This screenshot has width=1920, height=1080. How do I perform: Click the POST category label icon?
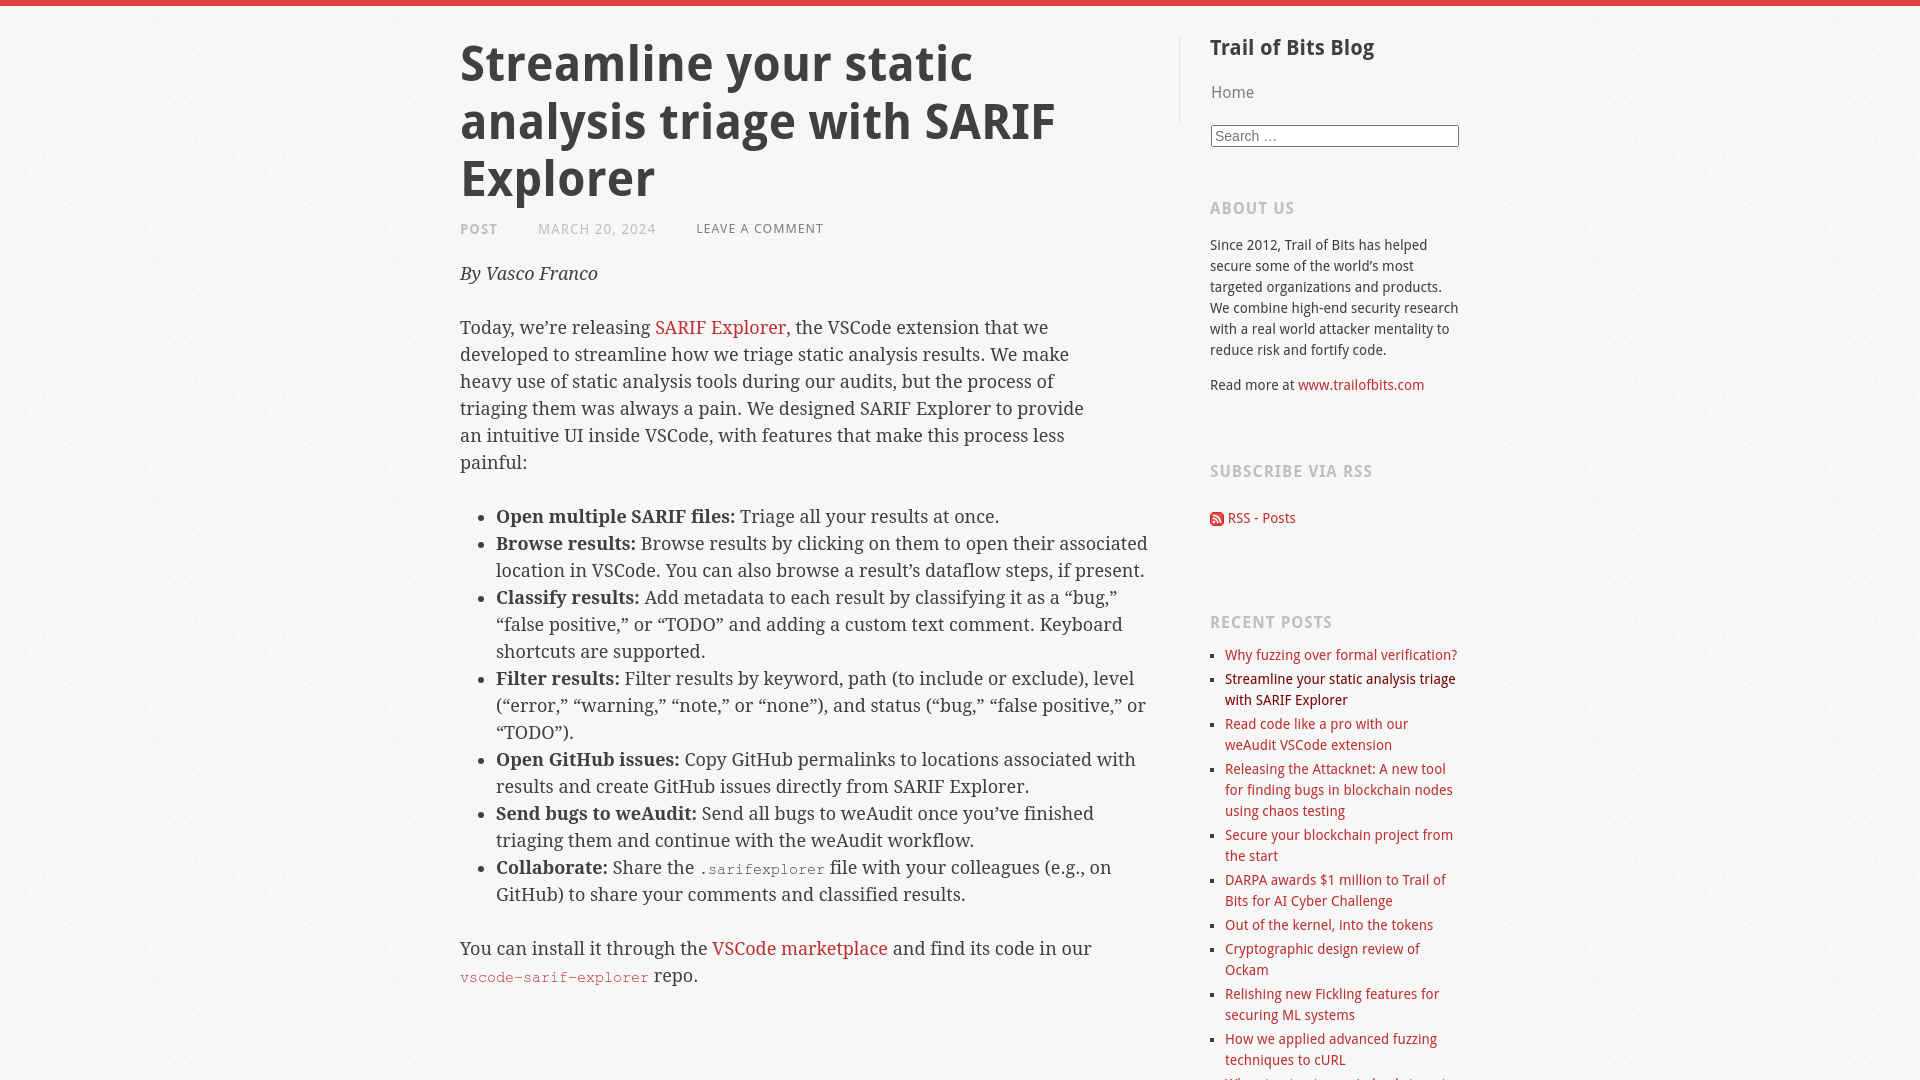(479, 229)
